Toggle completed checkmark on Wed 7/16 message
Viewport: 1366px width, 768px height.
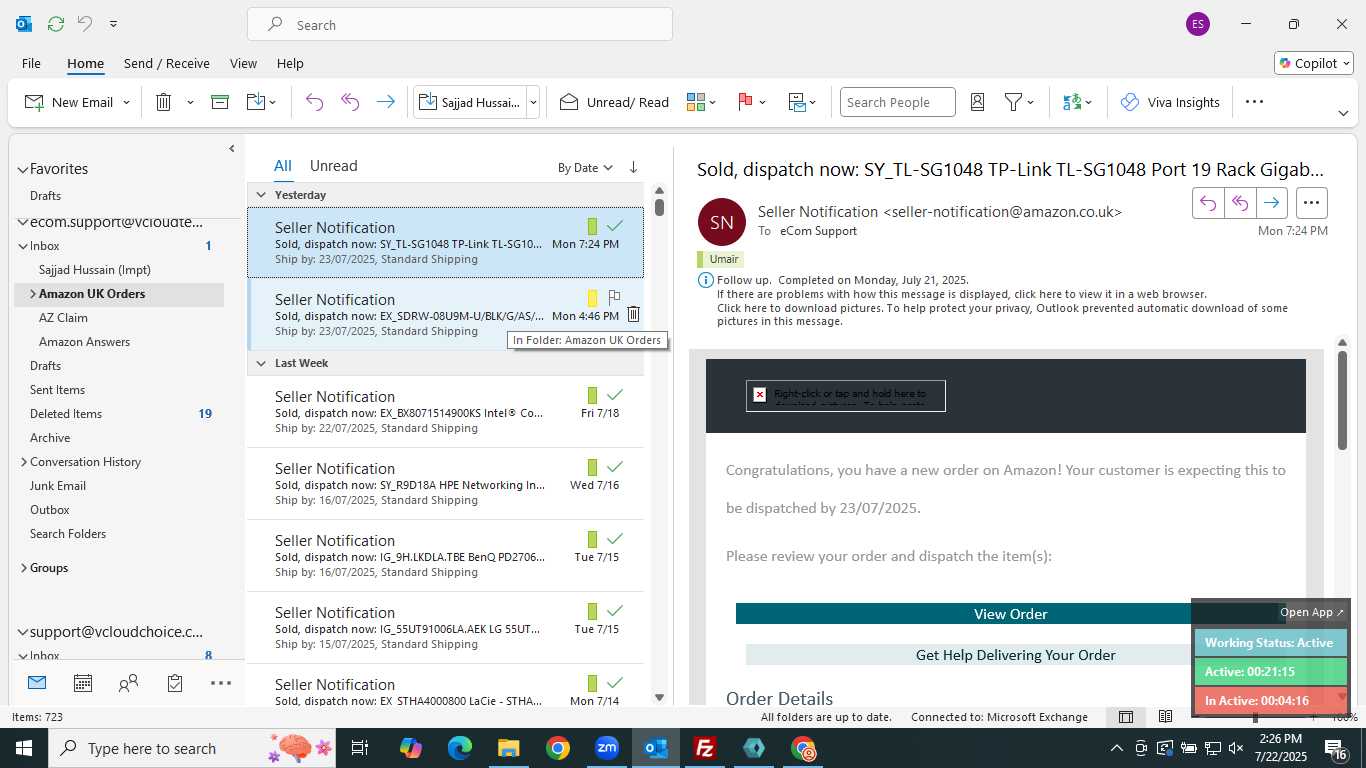pyautogui.click(x=615, y=466)
